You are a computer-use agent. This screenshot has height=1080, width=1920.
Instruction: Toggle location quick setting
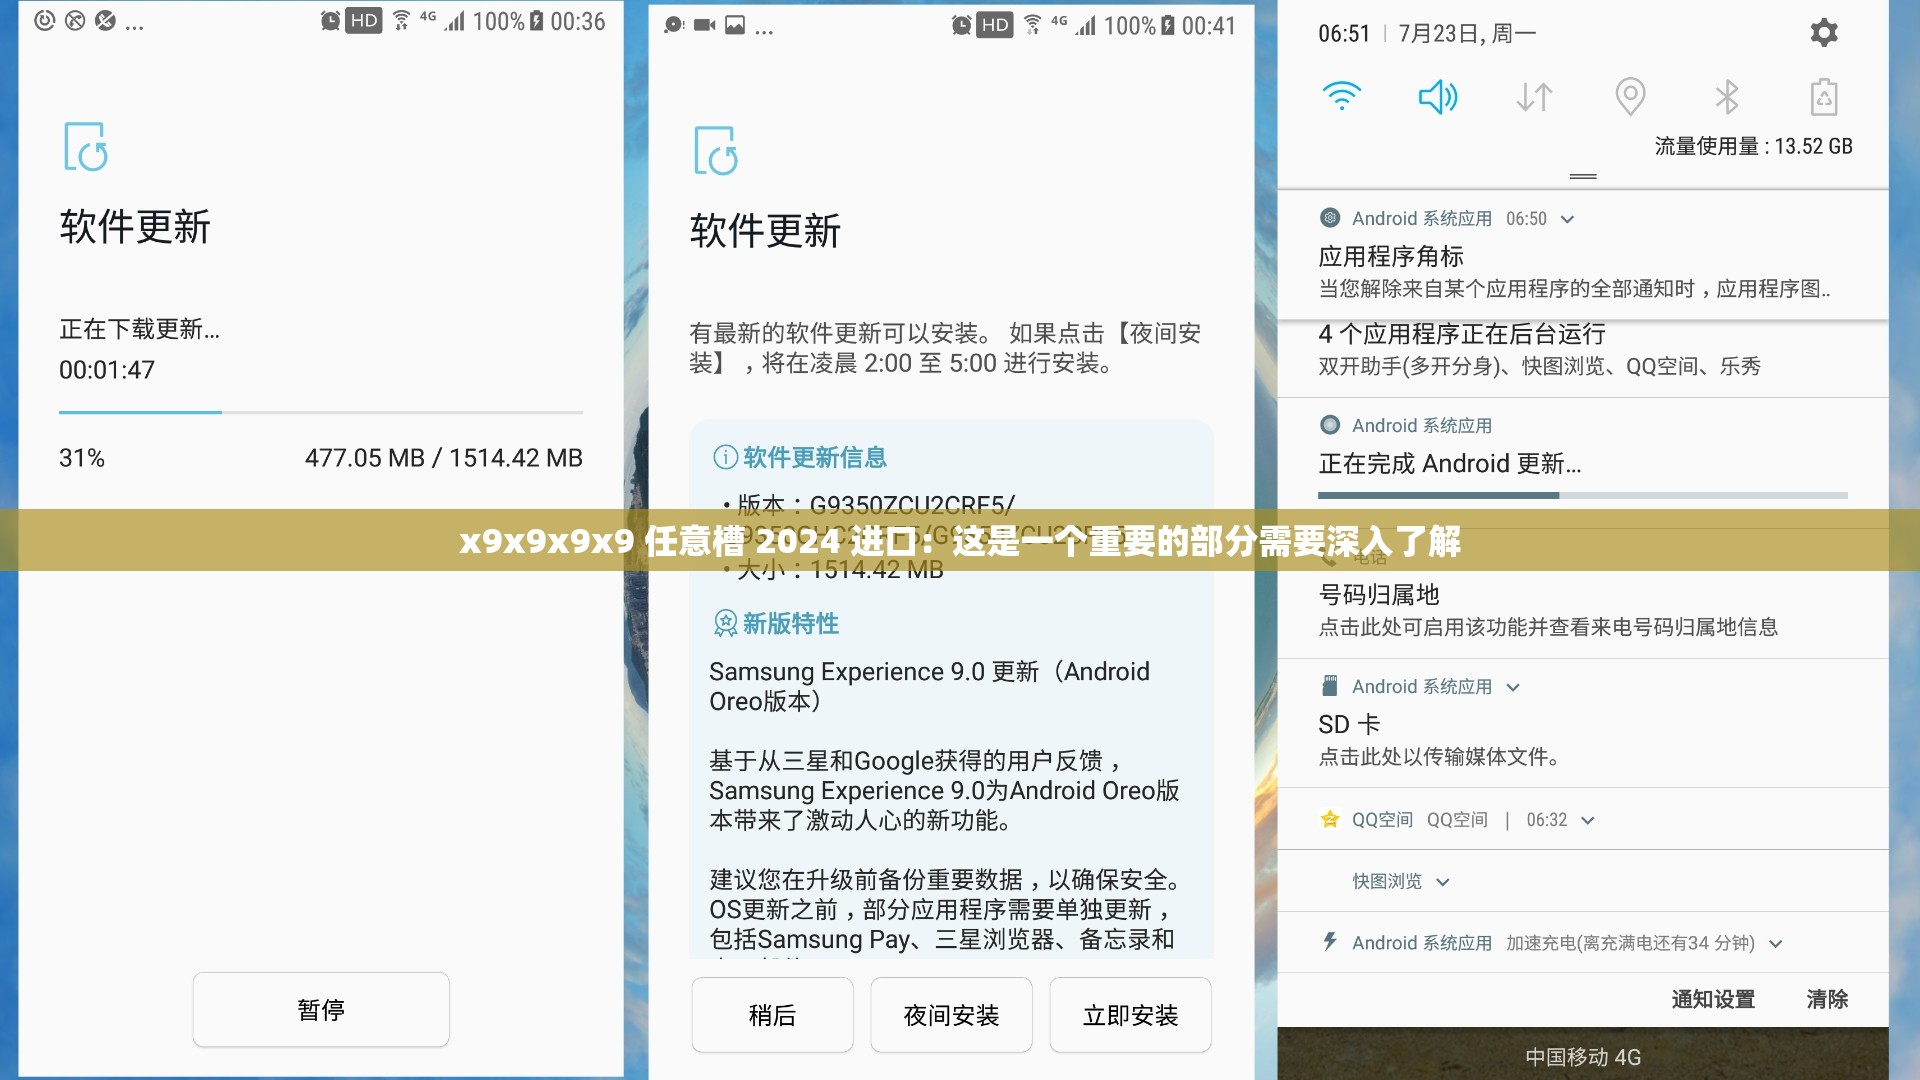pyautogui.click(x=1630, y=97)
